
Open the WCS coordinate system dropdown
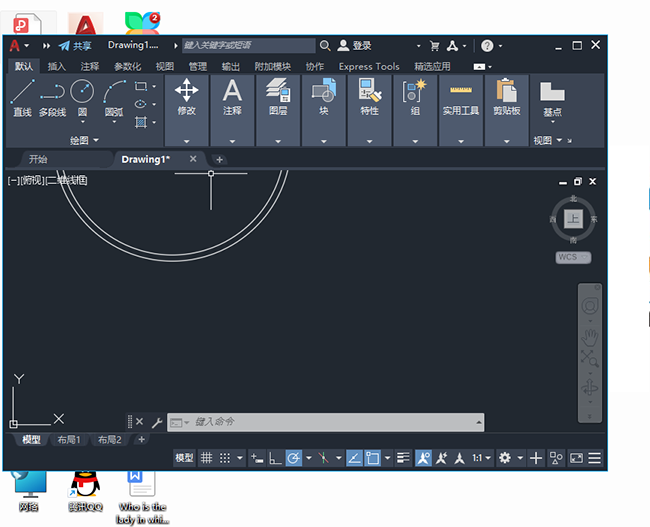(573, 257)
